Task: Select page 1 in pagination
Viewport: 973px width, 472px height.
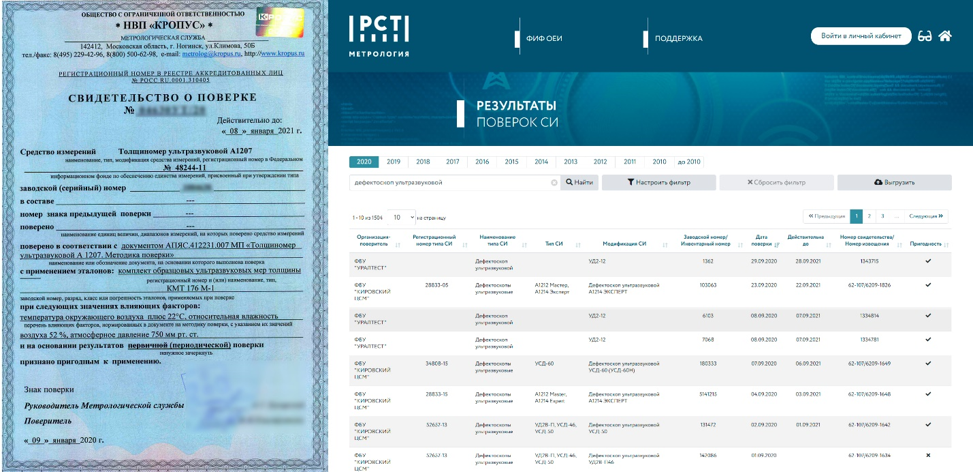Action: click(856, 216)
